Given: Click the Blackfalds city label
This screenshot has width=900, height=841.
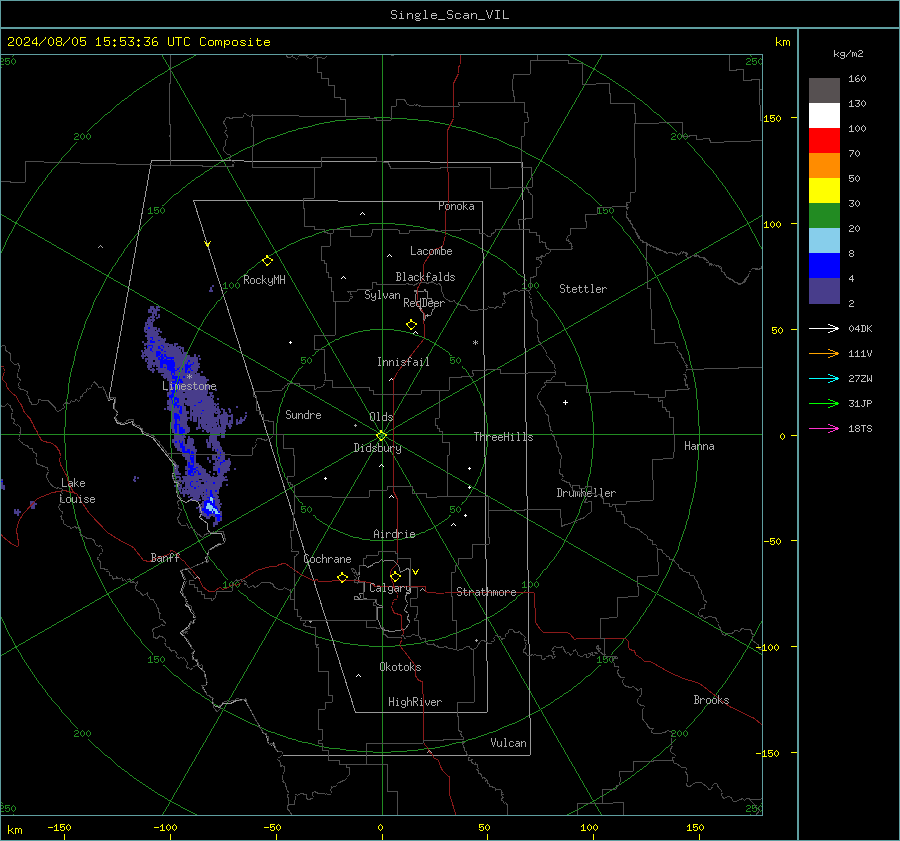Looking at the screenshot, I should pos(425,277).
